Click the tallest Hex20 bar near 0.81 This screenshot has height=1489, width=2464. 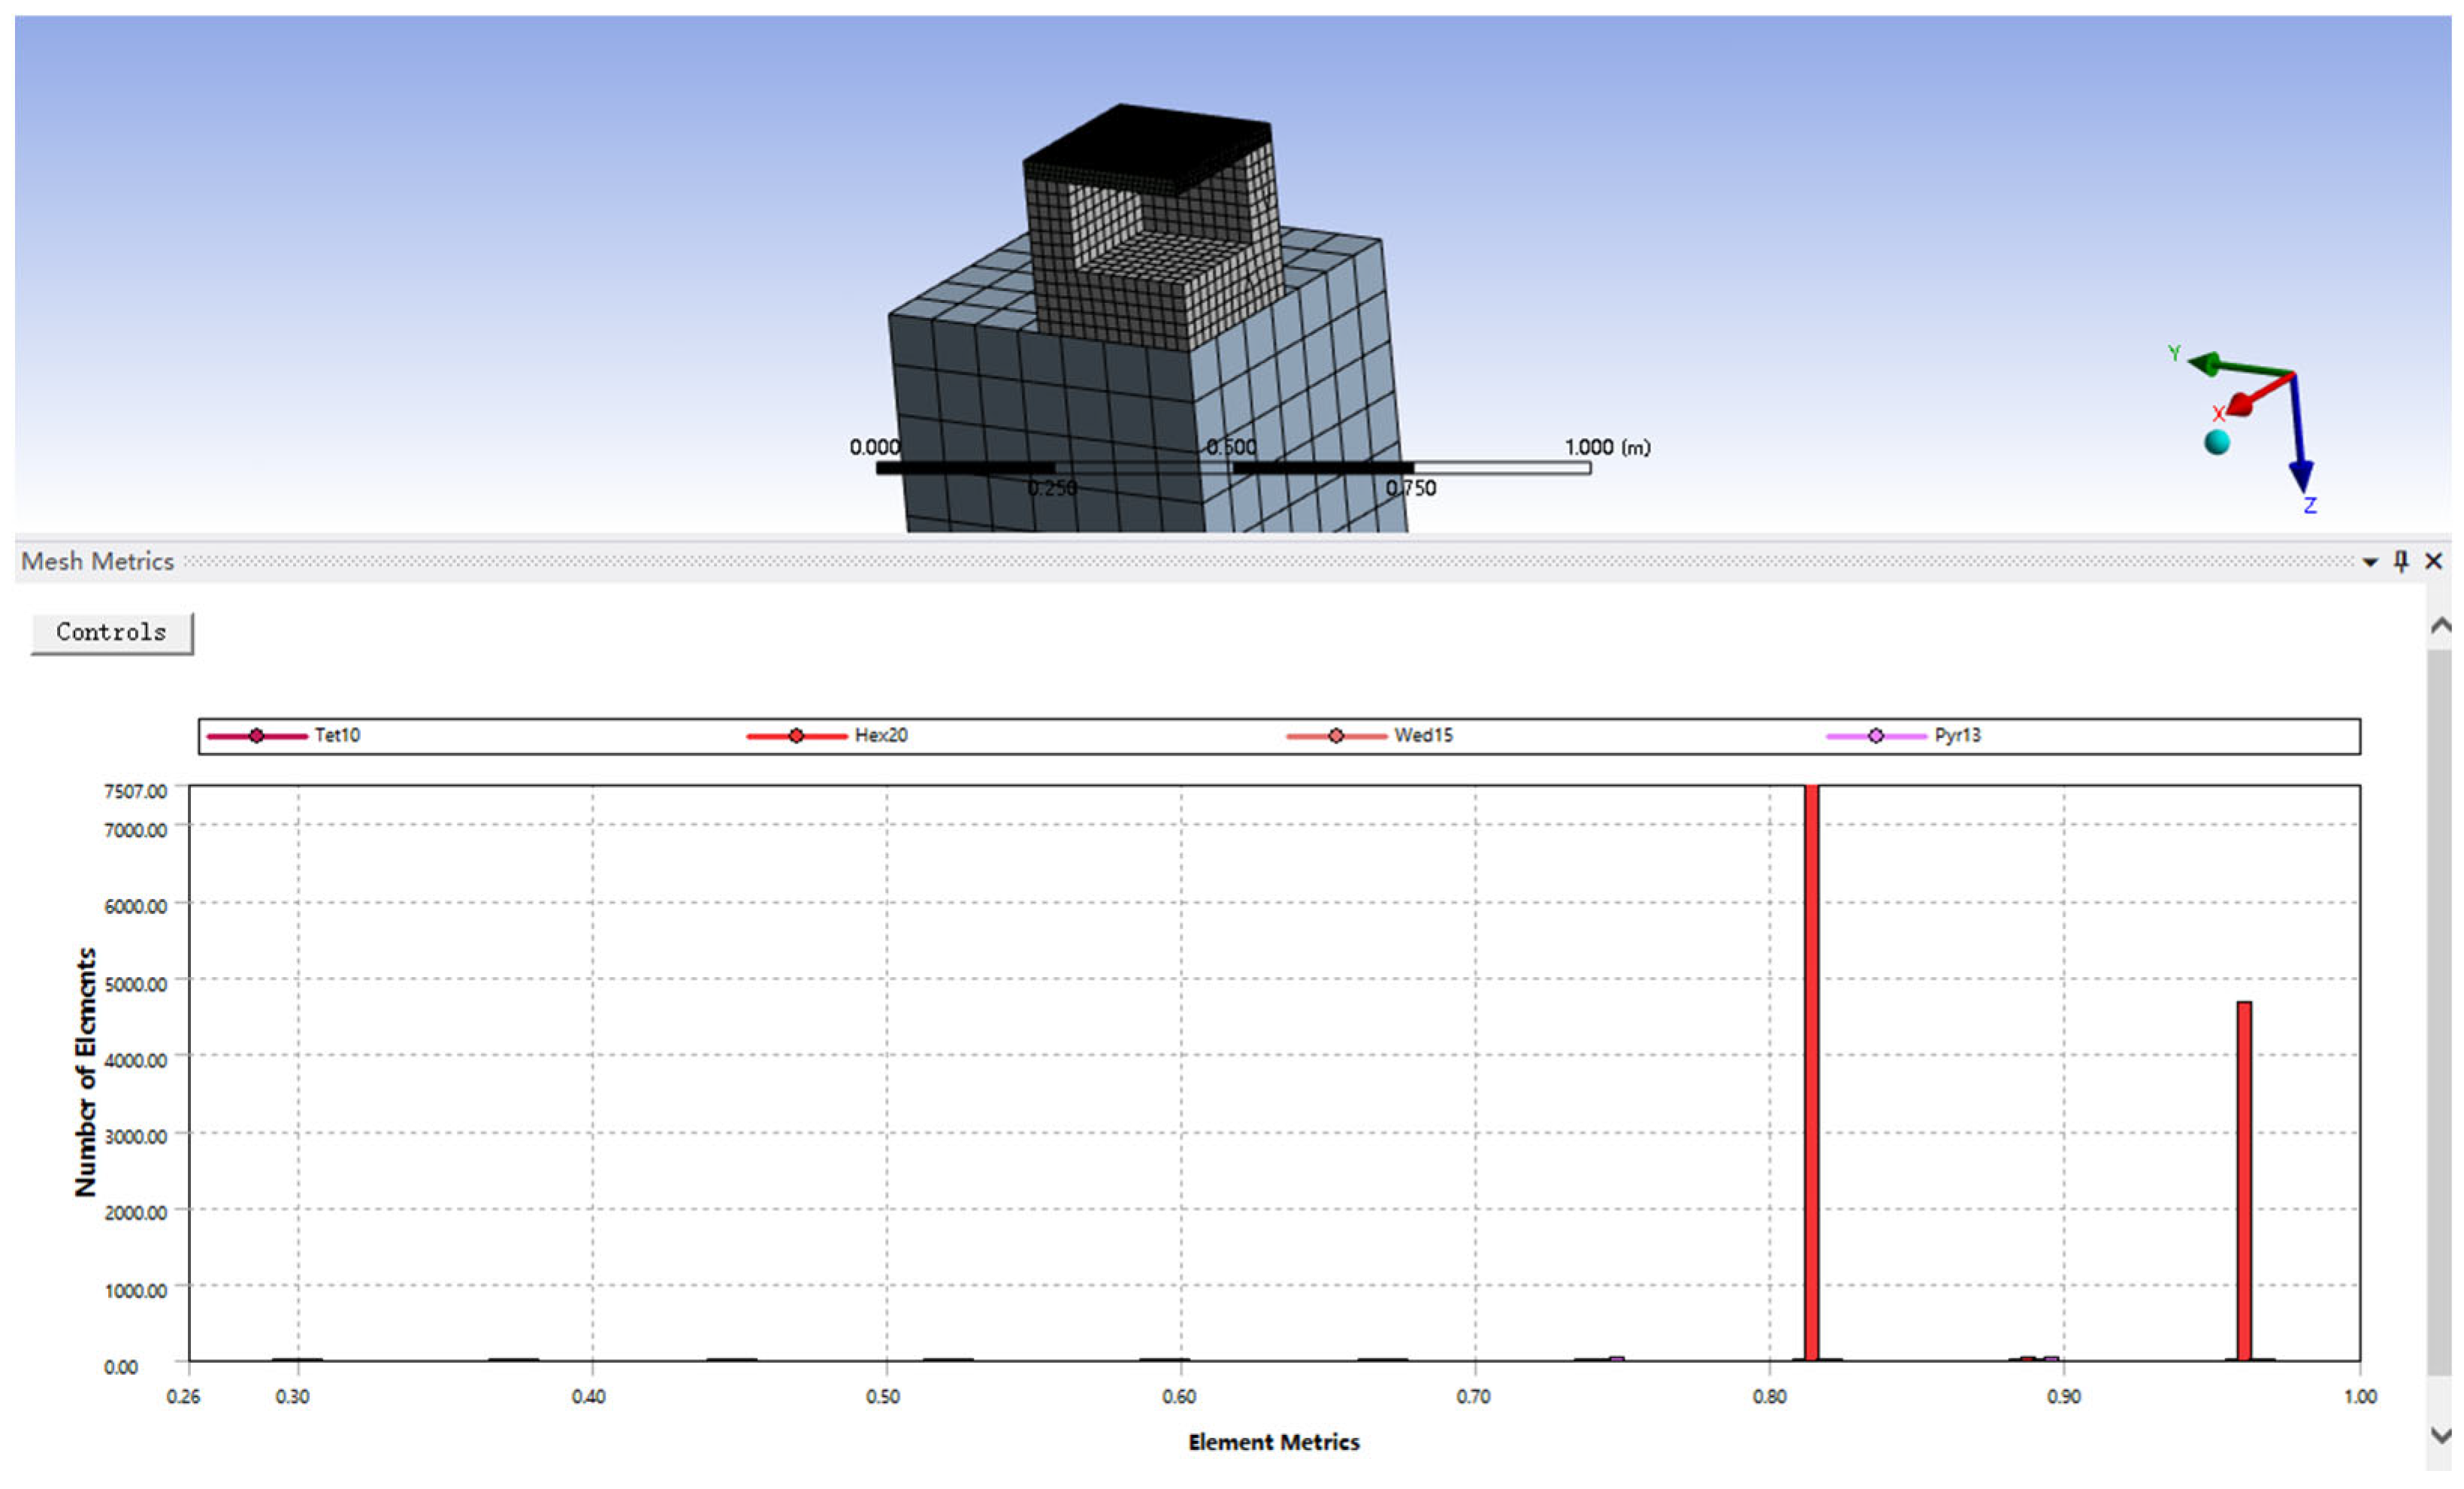[x=1811, y=1070]
